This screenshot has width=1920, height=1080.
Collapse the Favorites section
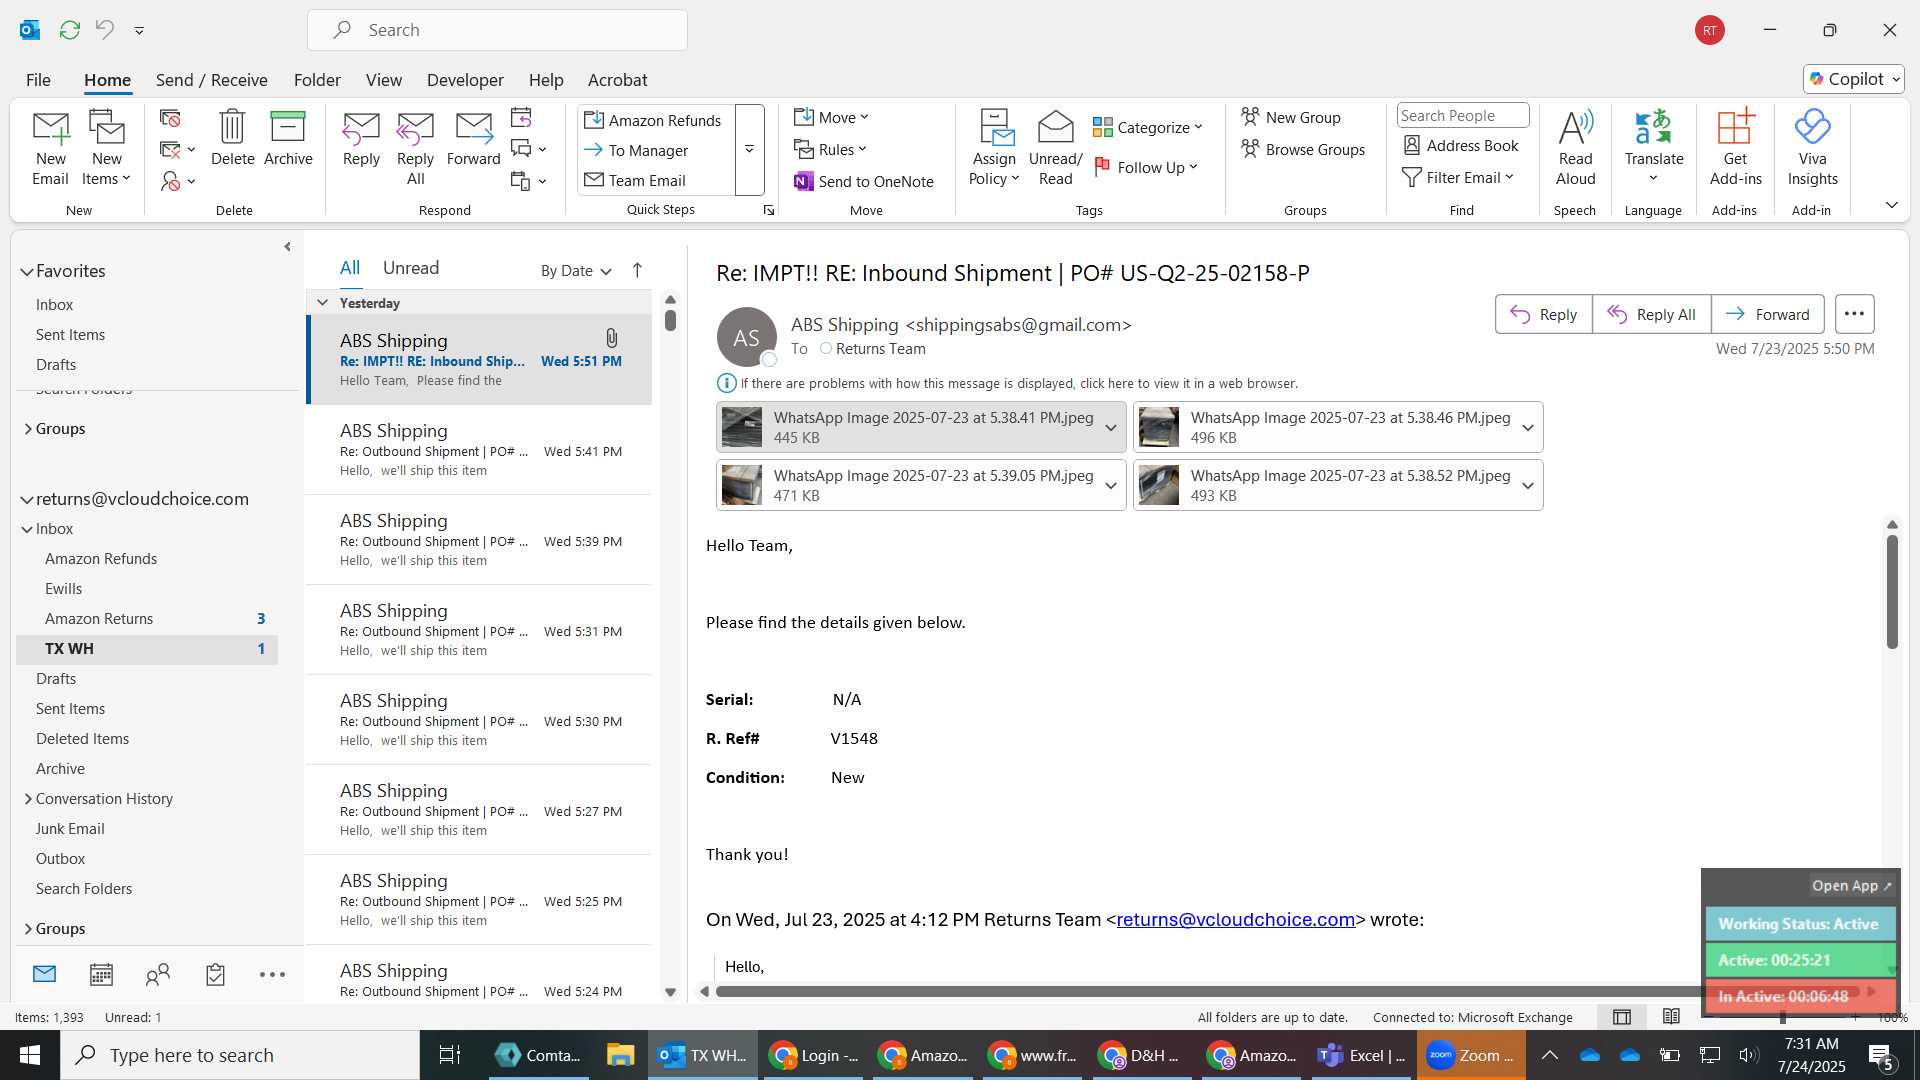coord(27,271)
